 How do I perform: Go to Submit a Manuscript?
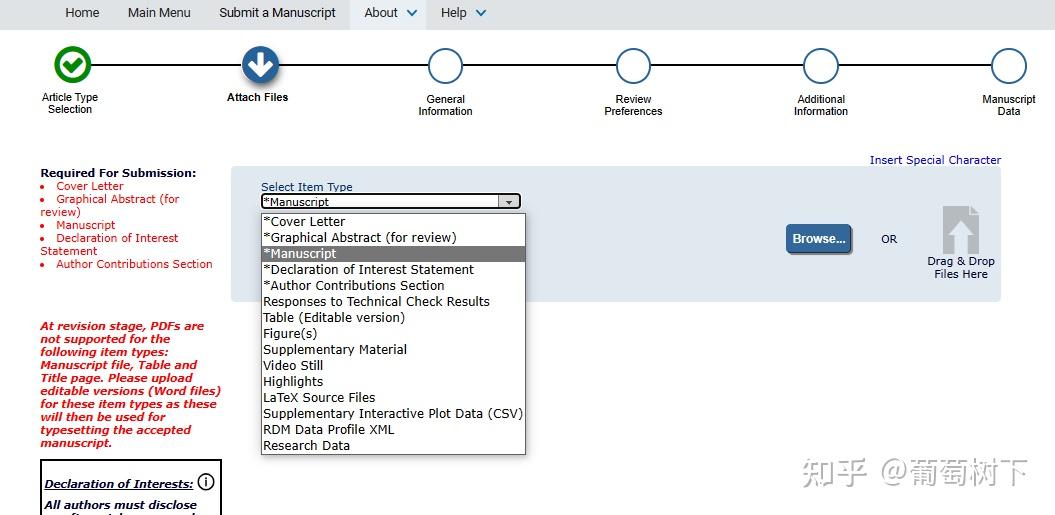(277, 13)
